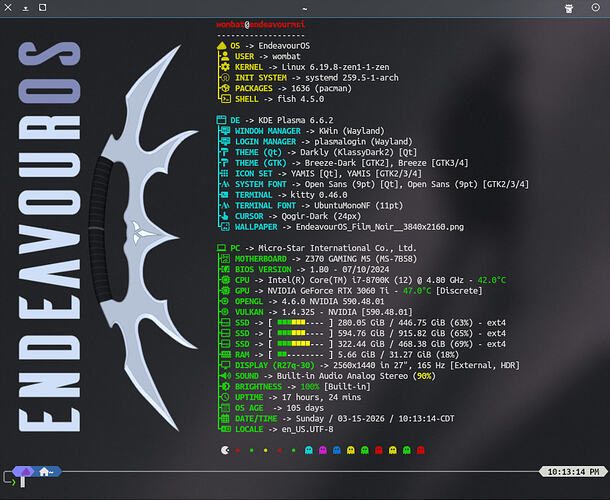This screenshot has height=500, width=610.
Task: Click the purple EndeavourOS logo in the prompt
Action: (x=26, y=472)
